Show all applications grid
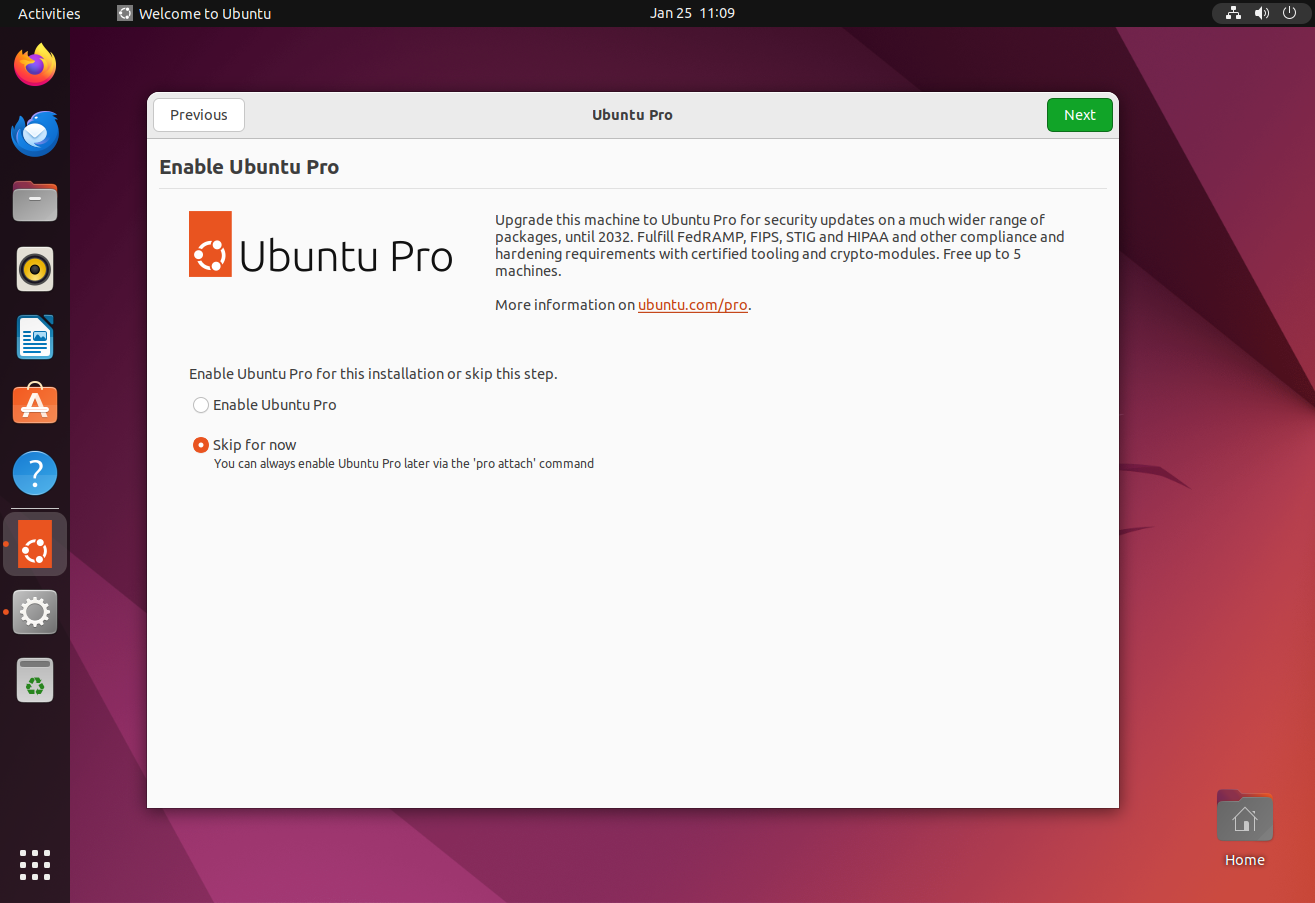 pos(35,865)
